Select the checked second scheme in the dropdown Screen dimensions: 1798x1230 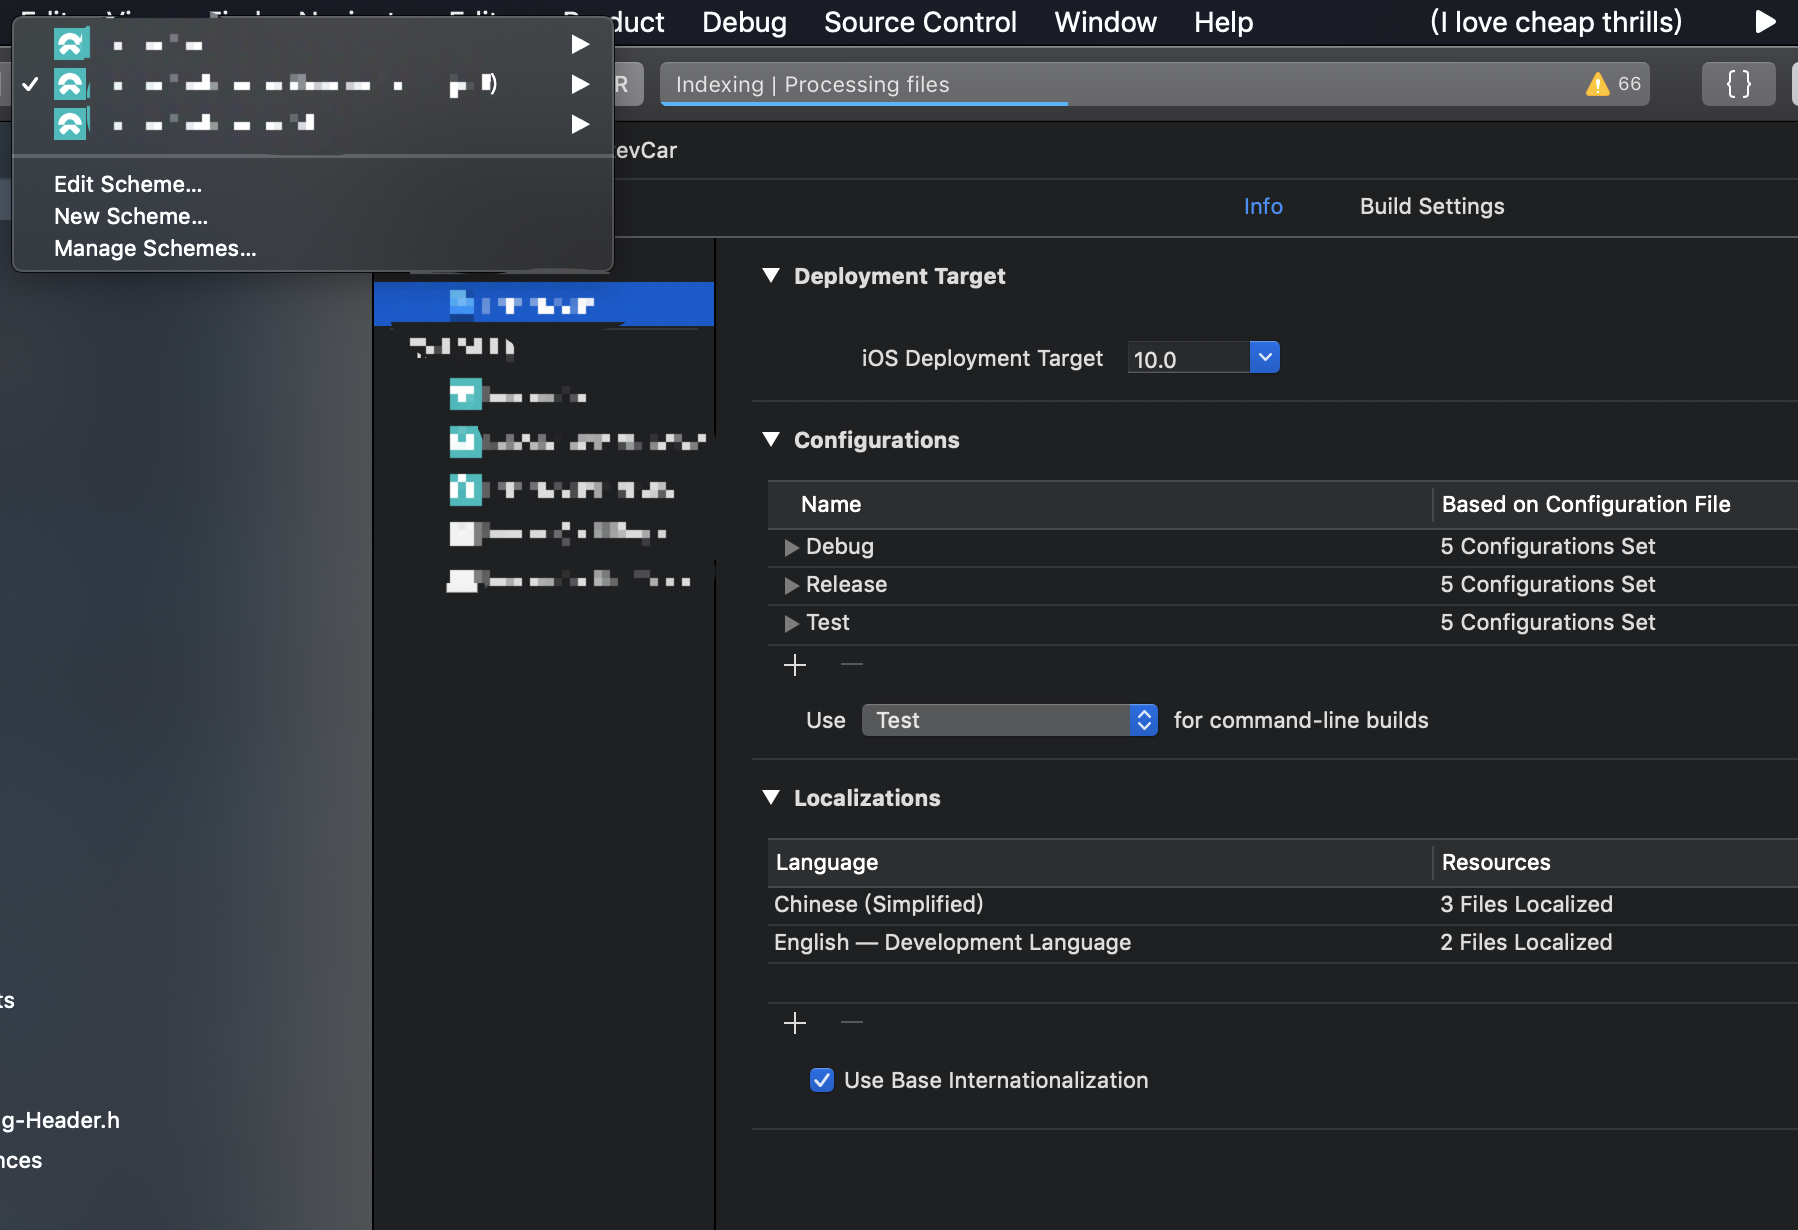coord(312,84)
